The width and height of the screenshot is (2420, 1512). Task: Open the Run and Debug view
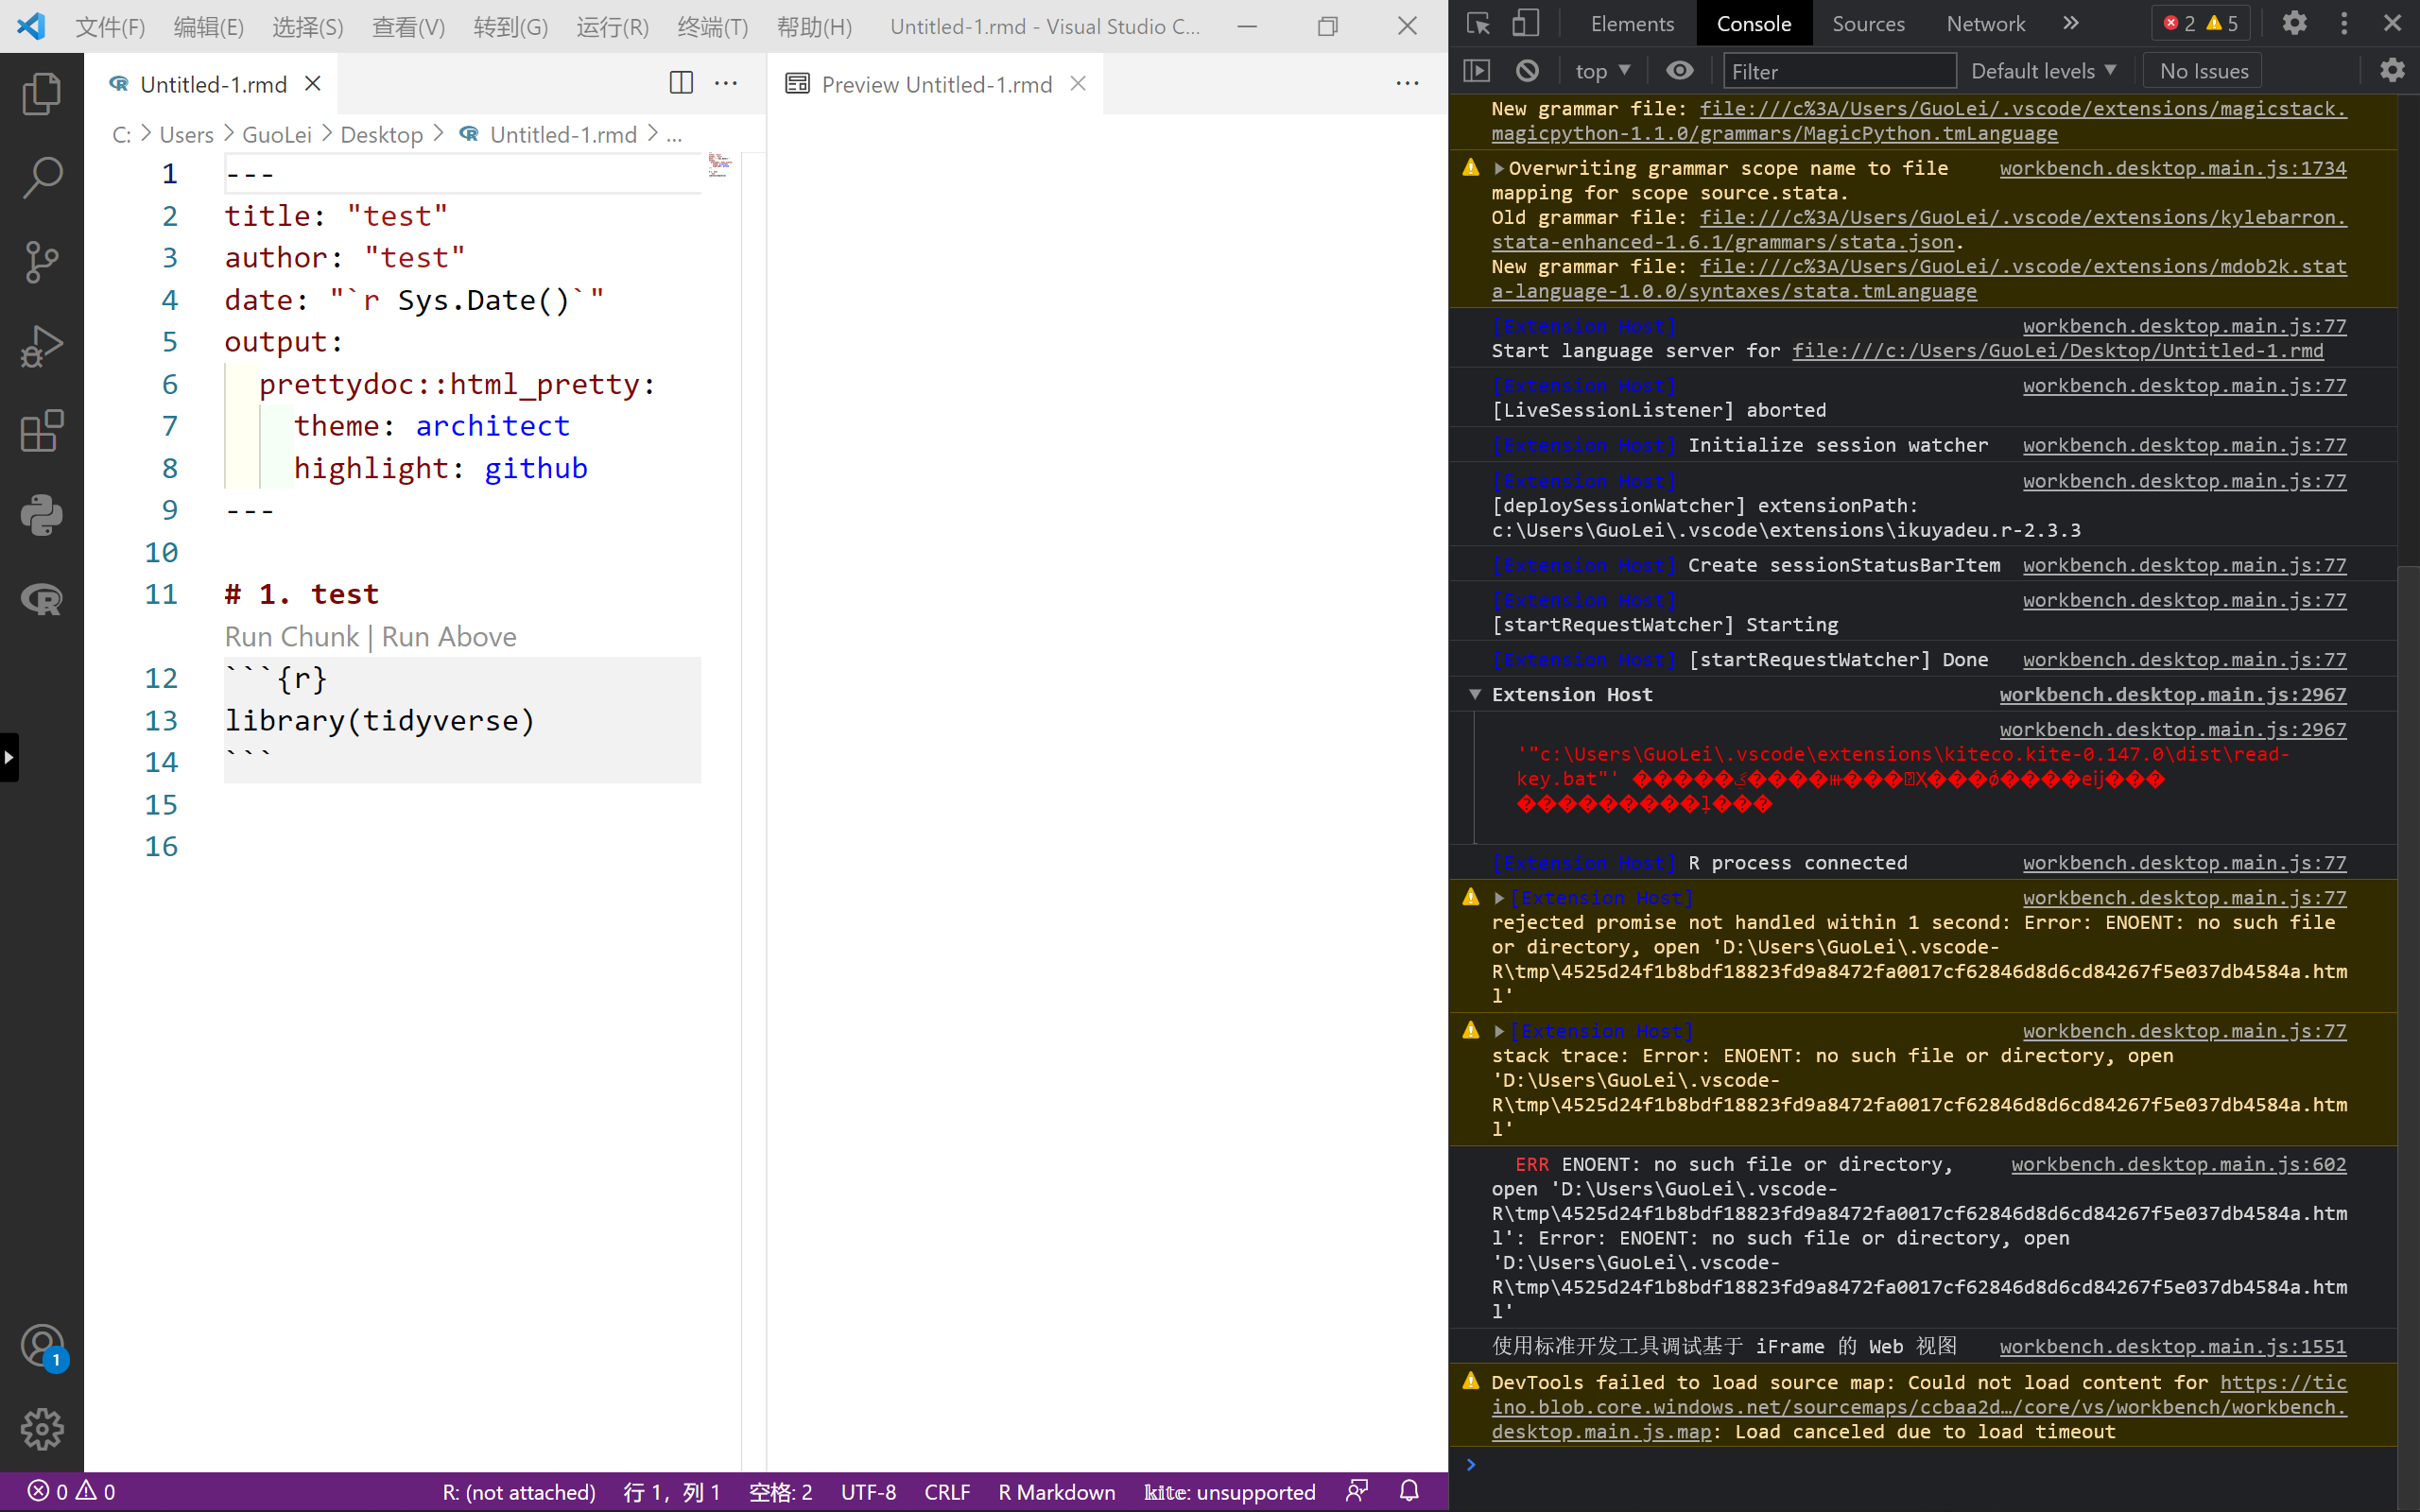point(41,345)
